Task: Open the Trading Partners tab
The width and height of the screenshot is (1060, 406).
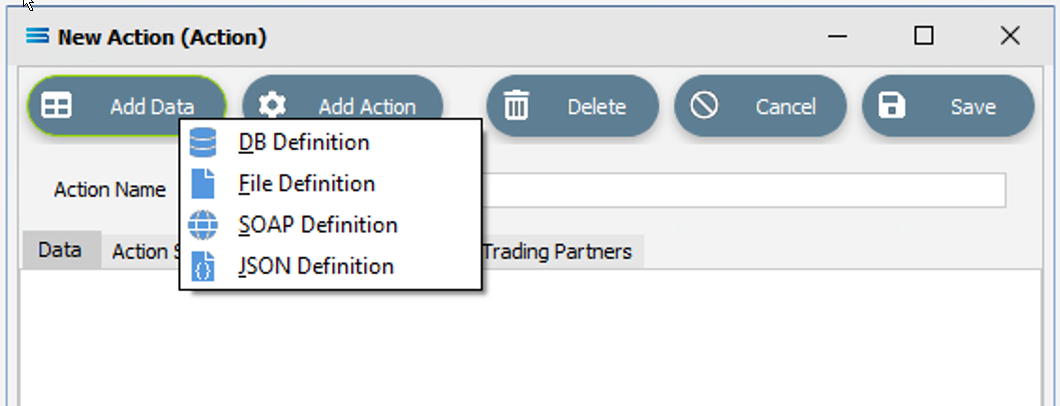Action: pyautogui.click(x=558, y=251)
